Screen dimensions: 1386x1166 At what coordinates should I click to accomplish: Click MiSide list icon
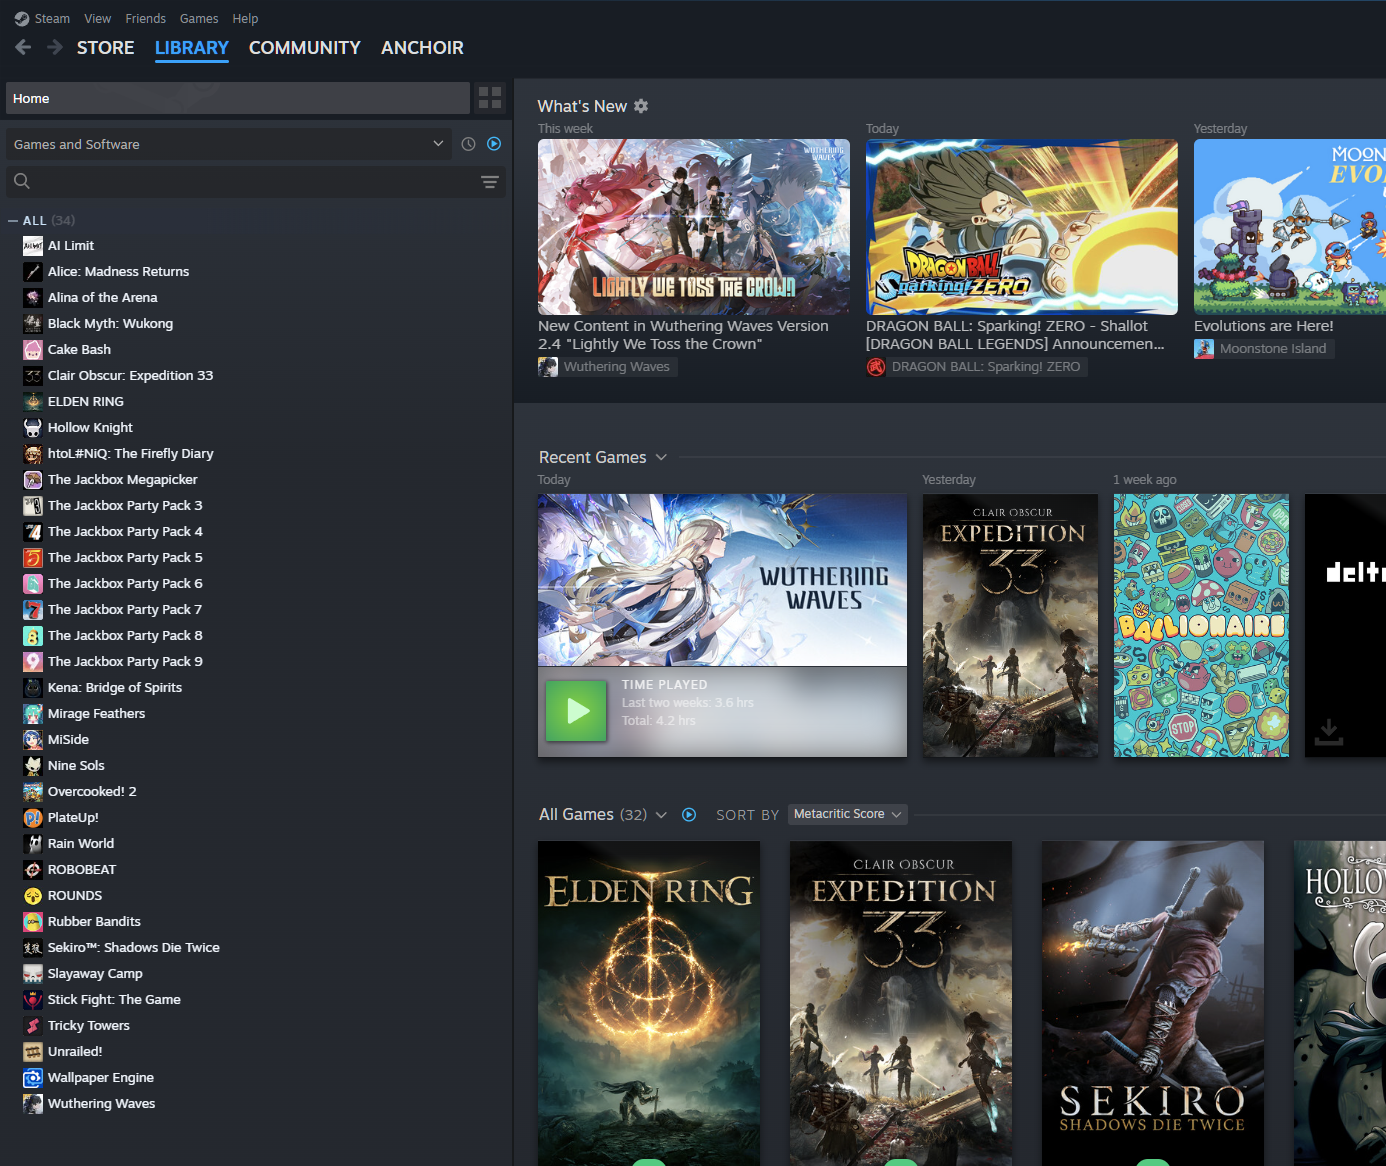coord(33,739)
